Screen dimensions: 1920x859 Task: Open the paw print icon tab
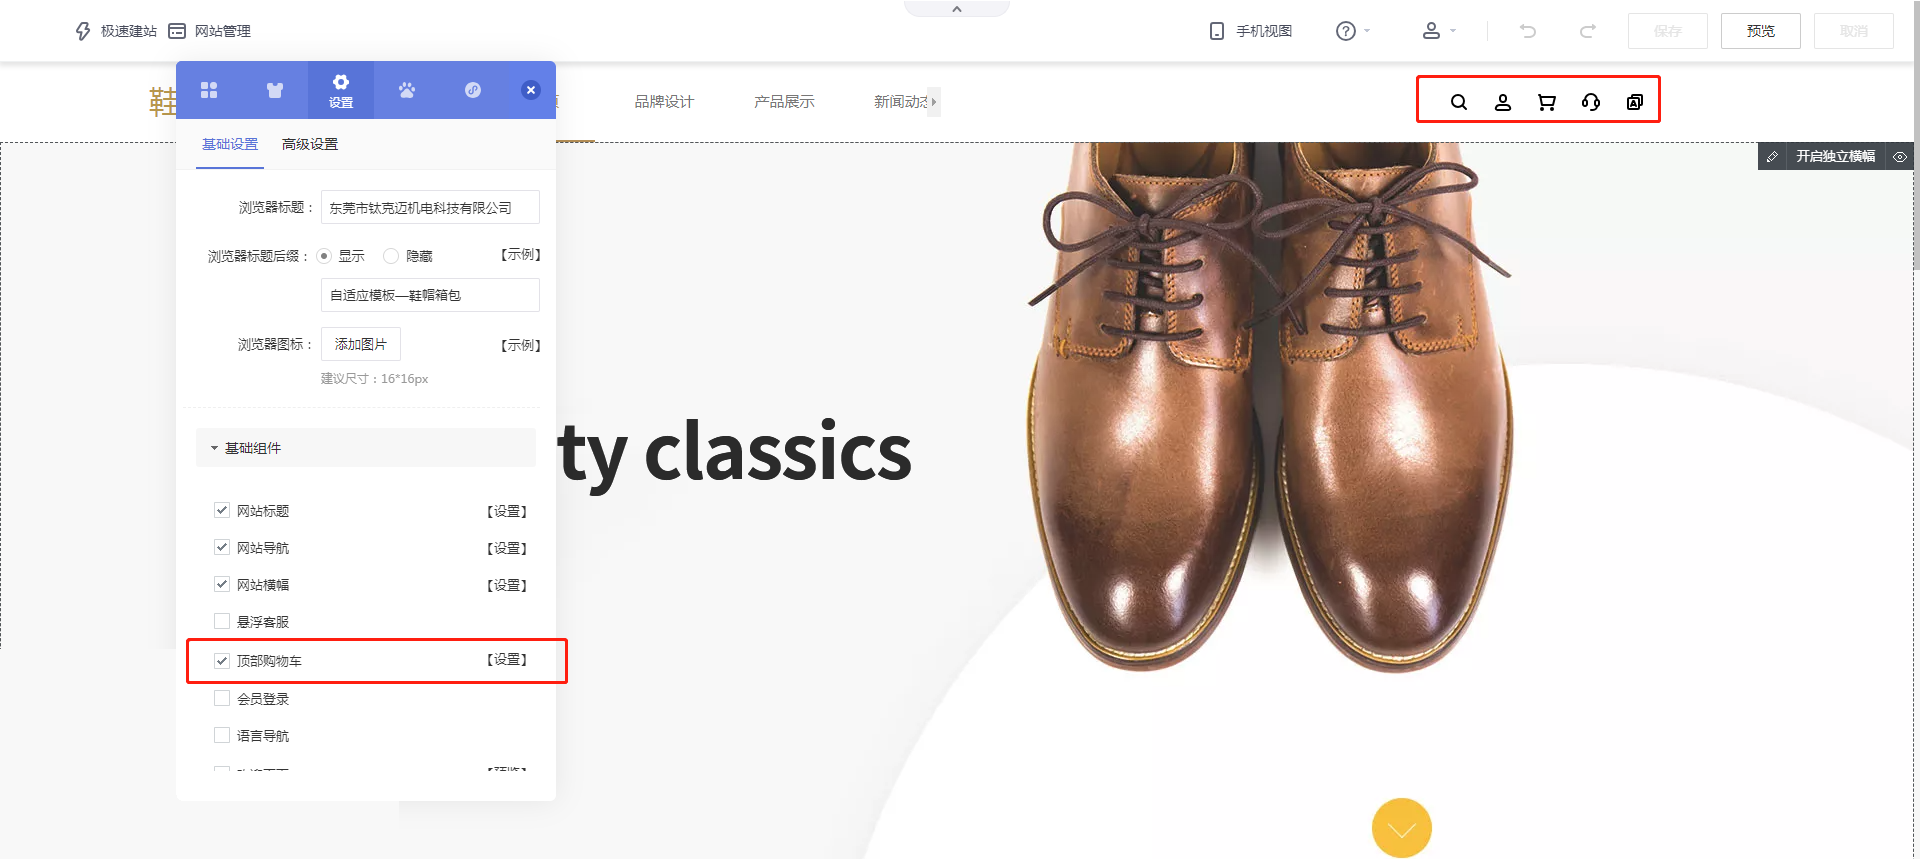[x=407, y=90]
